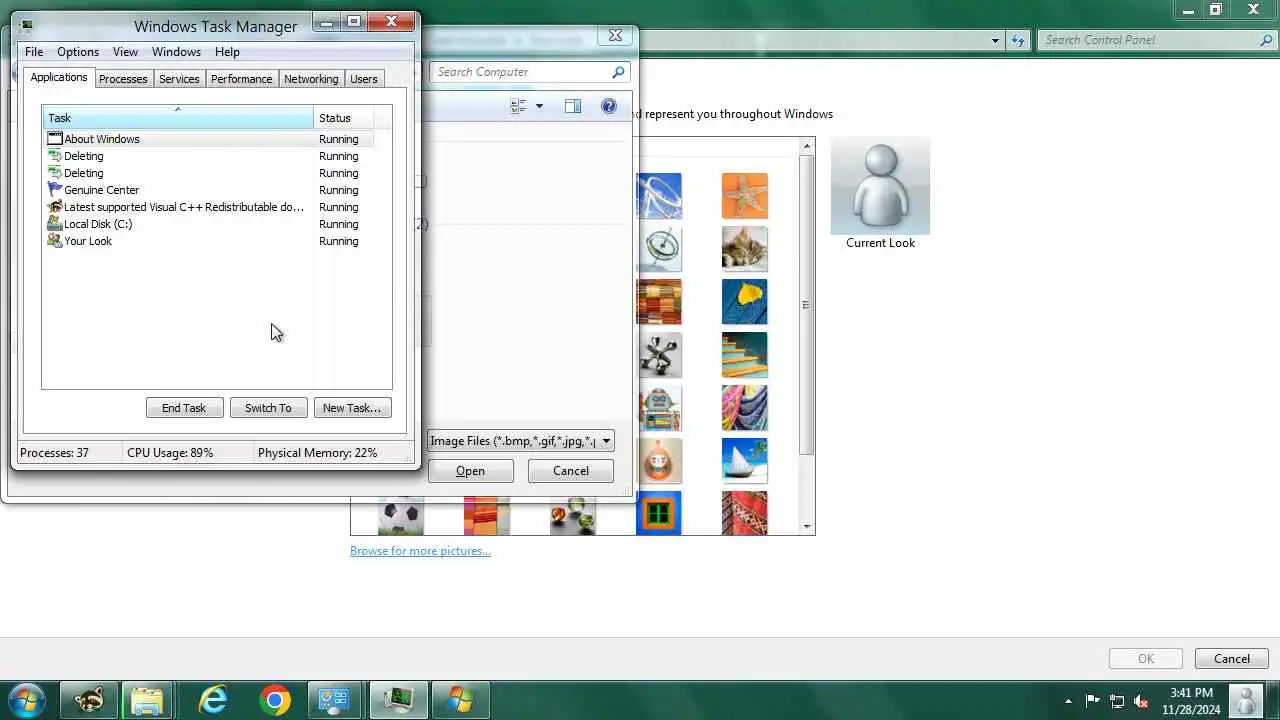
Task: Open the Help menu in Task Manager
Action: click(227, 52)
